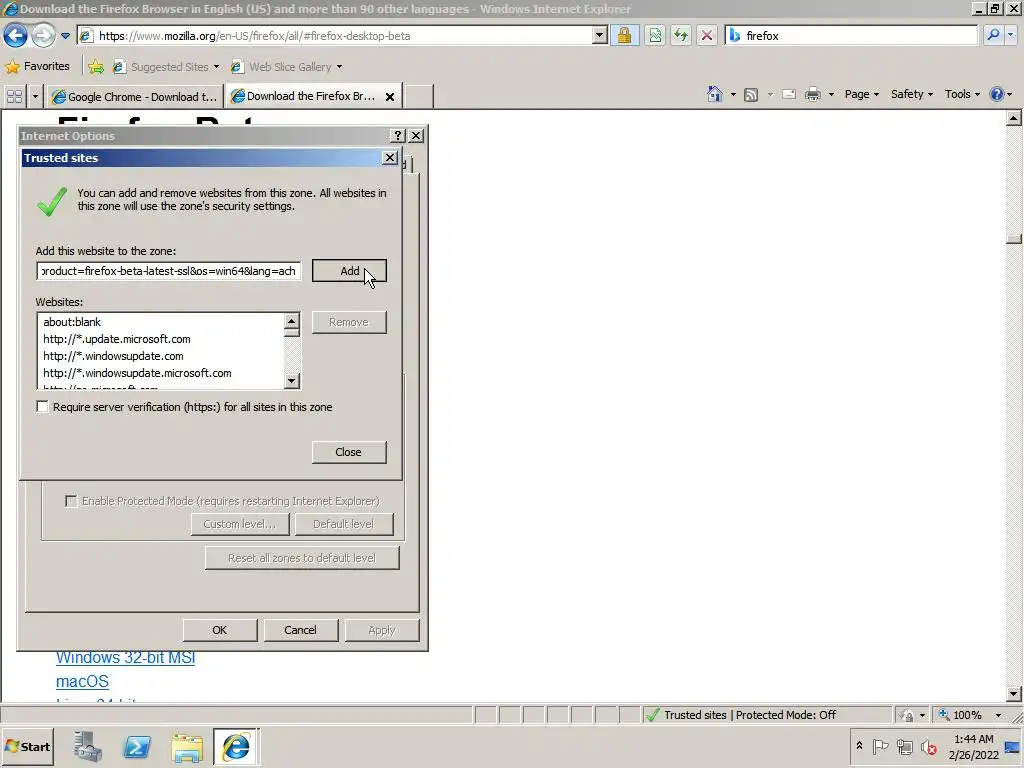Toggle Require server verification checkbox
Screen dimensions: 1024x768
42,407
